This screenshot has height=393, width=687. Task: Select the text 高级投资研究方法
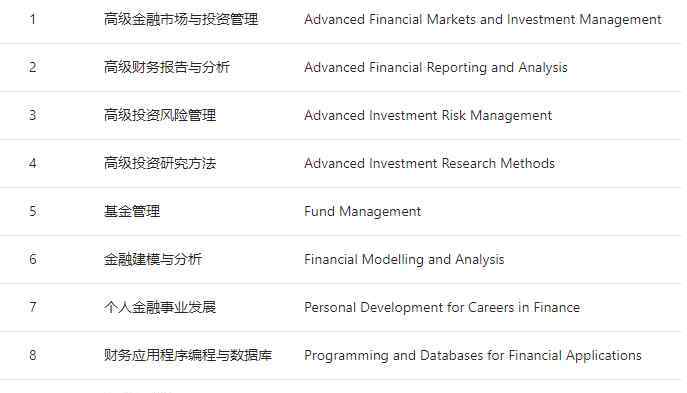point(160,163)
